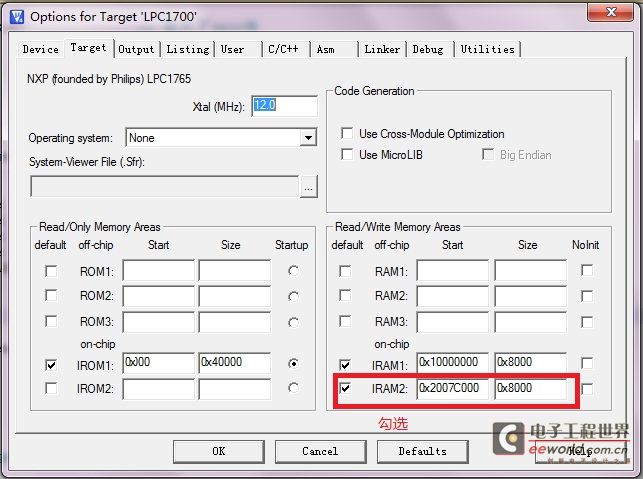Select IROM1 Startup radio button
The width and height of the screenshot is (643, 479).
293,363
